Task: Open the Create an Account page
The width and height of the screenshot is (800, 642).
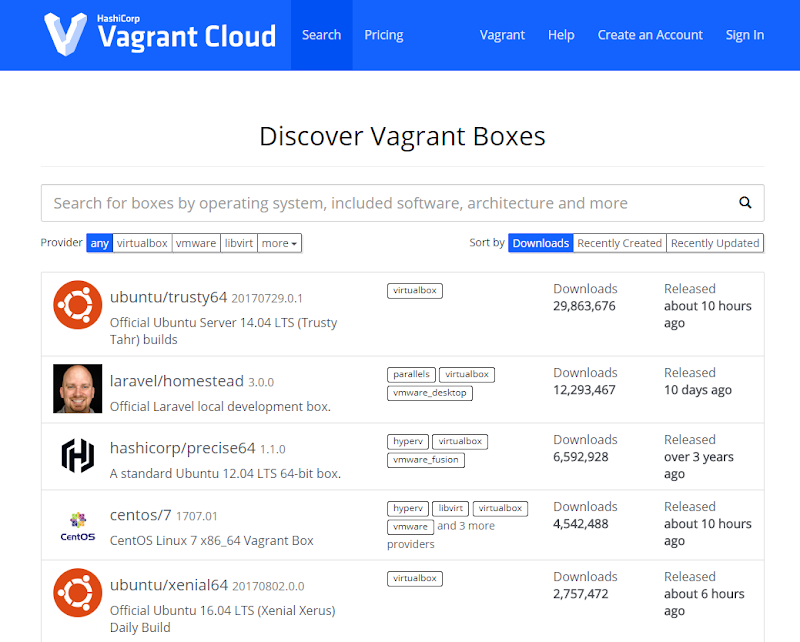Action: 650,34
